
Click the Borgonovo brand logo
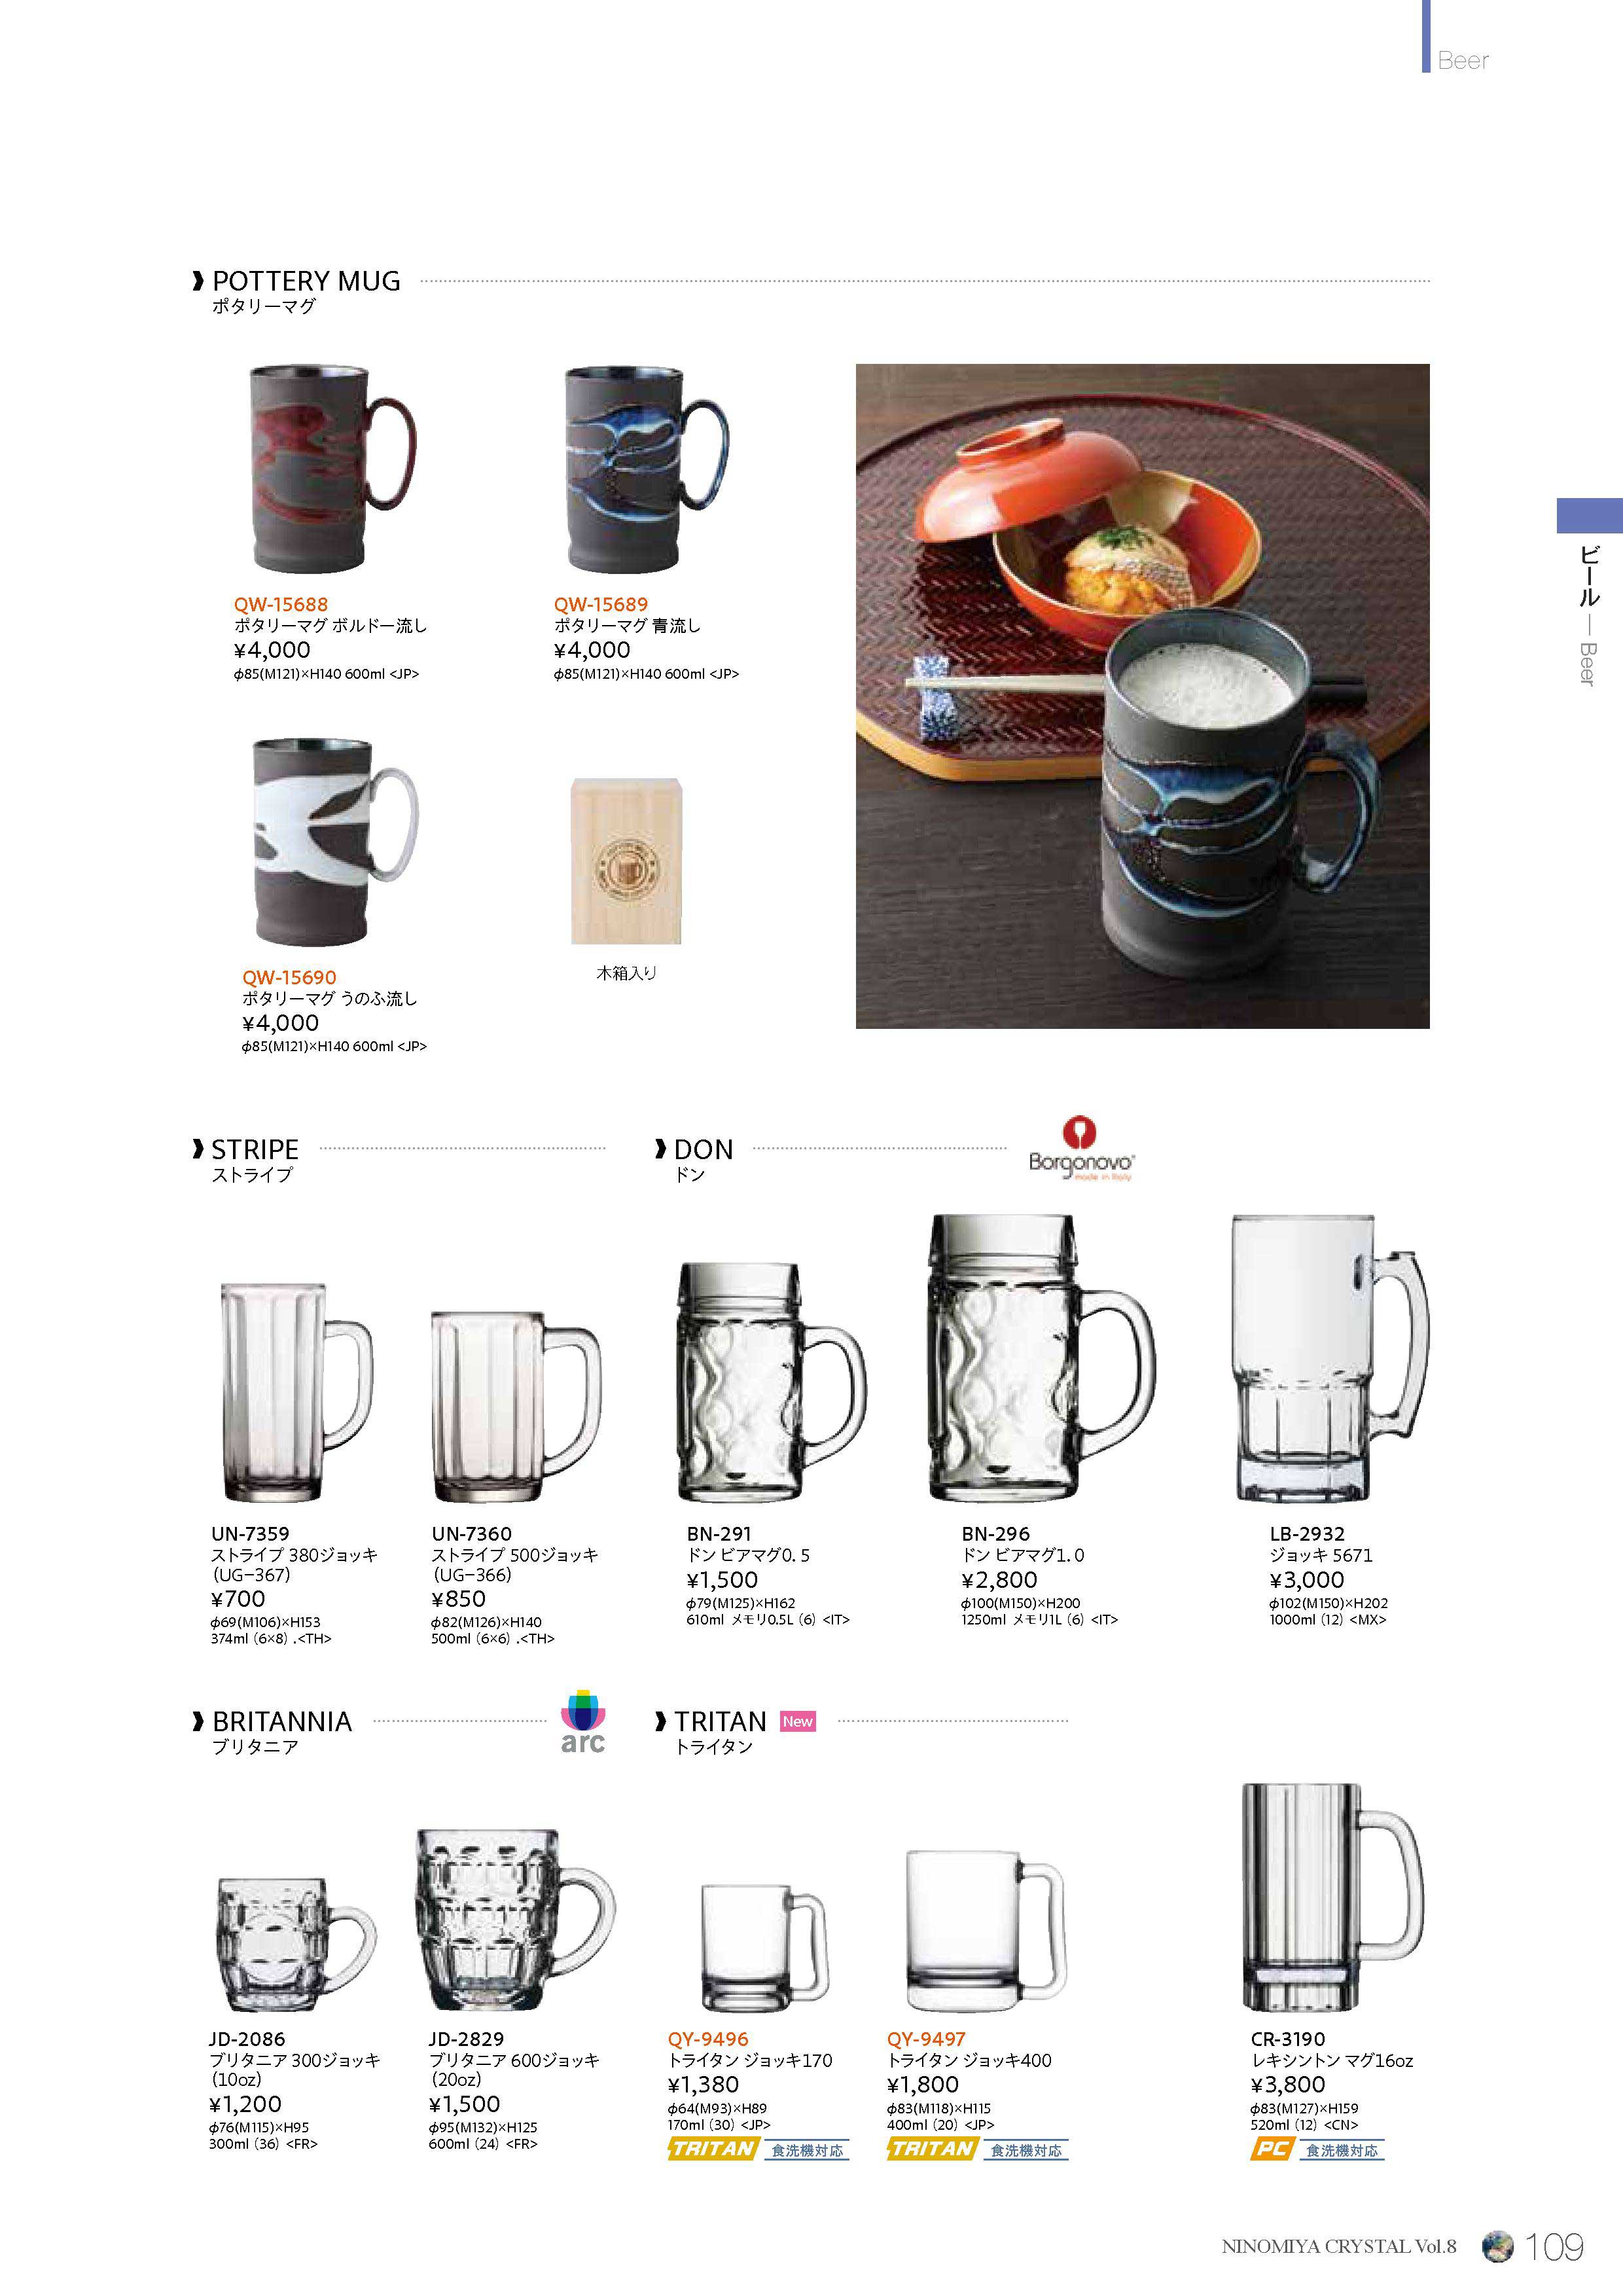point(1081,1149)
